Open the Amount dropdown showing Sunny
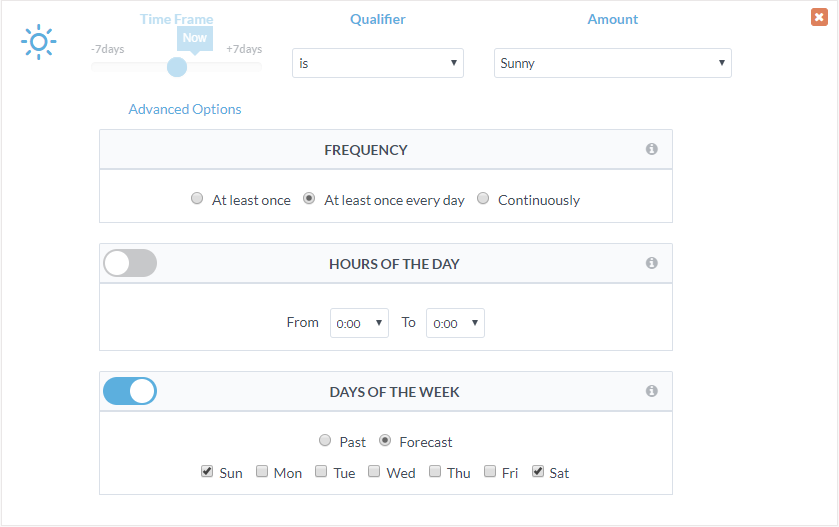The width and height of the screenshot is (839, 527). tap(612, 63)
